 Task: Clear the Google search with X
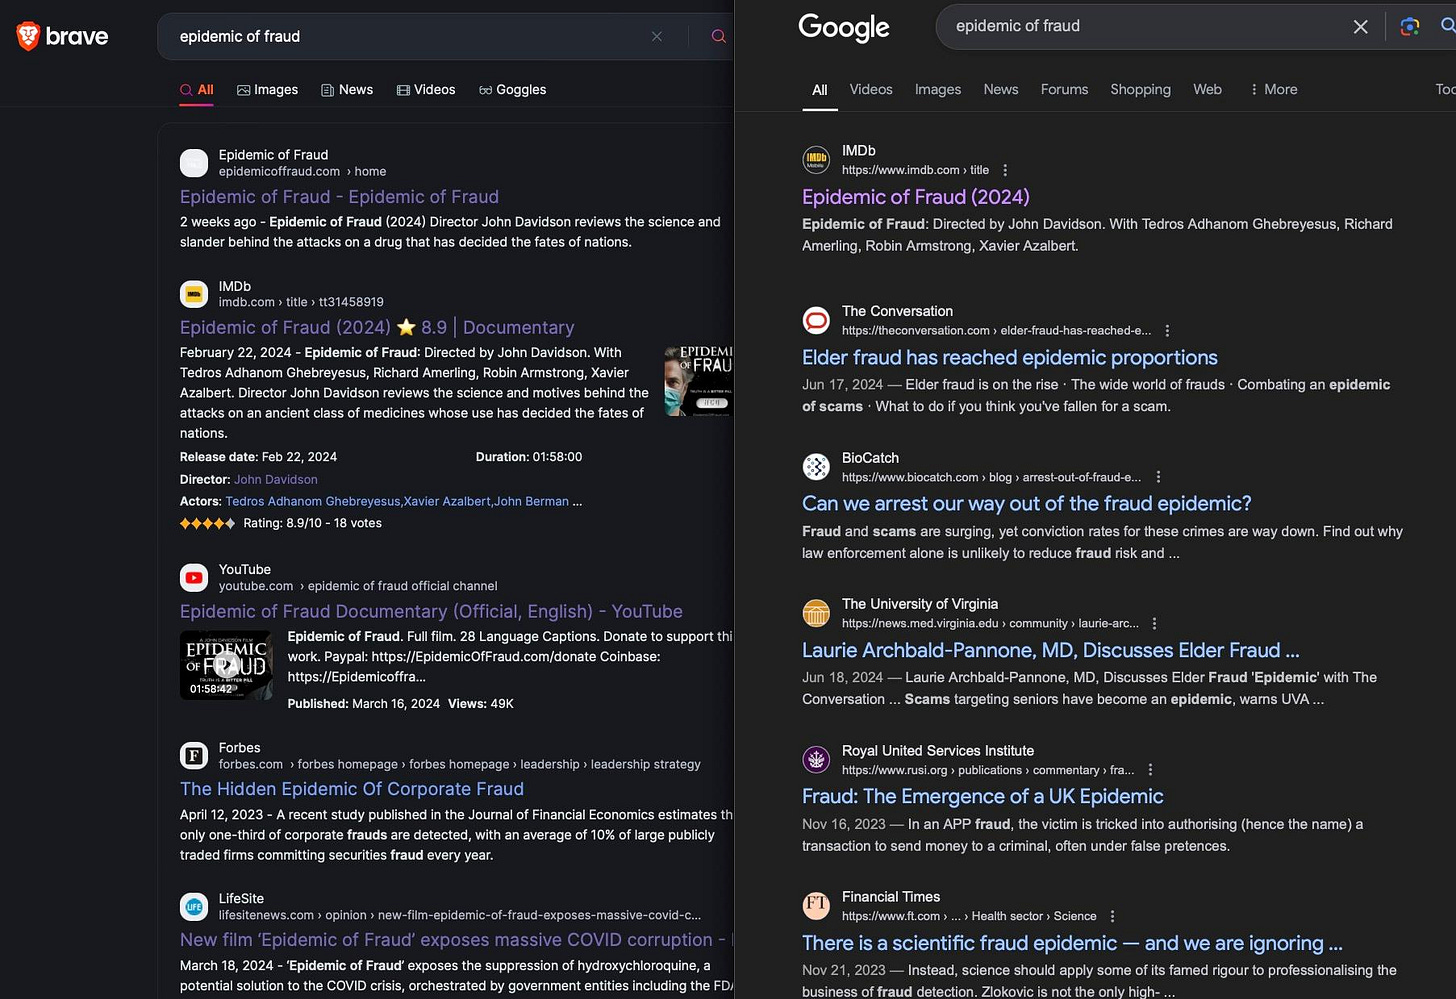tap(1360, 27)
